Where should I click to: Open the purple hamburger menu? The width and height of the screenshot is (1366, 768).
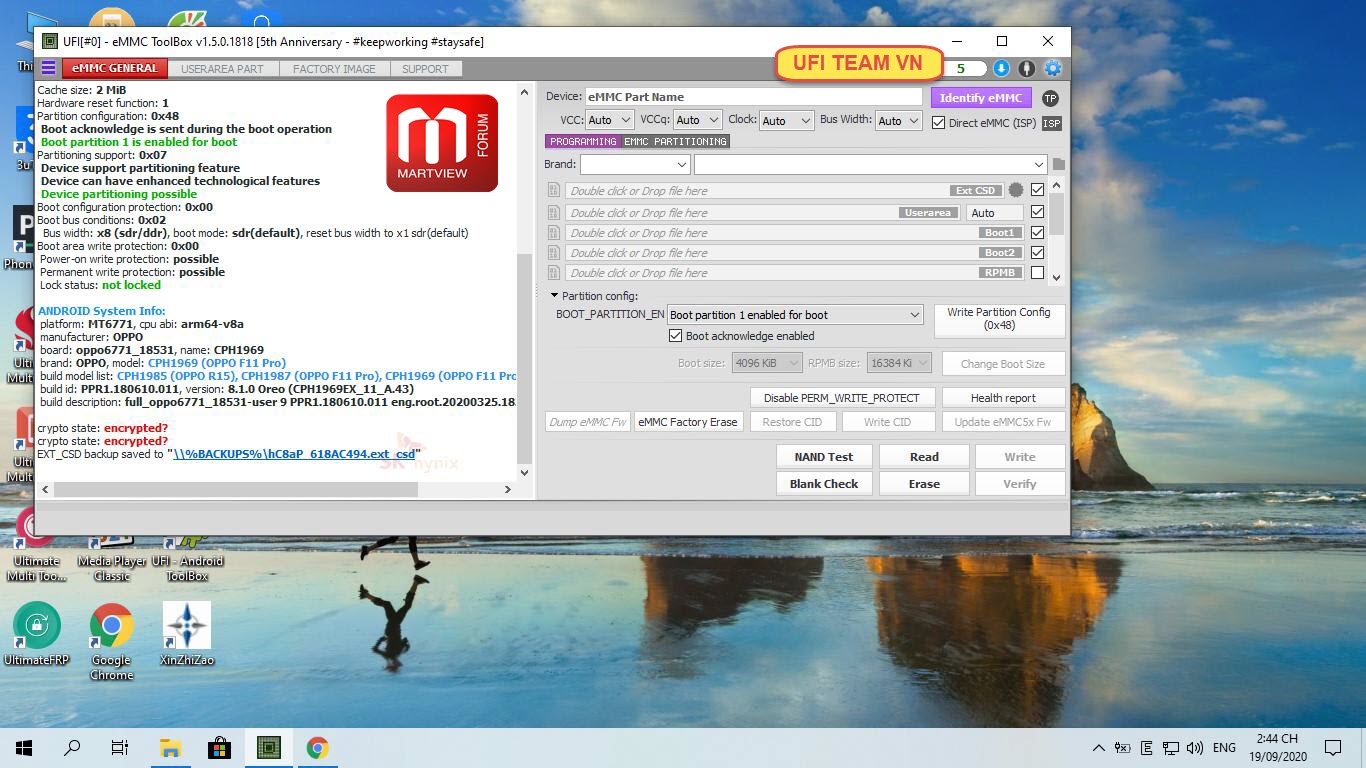coord(48,68)
